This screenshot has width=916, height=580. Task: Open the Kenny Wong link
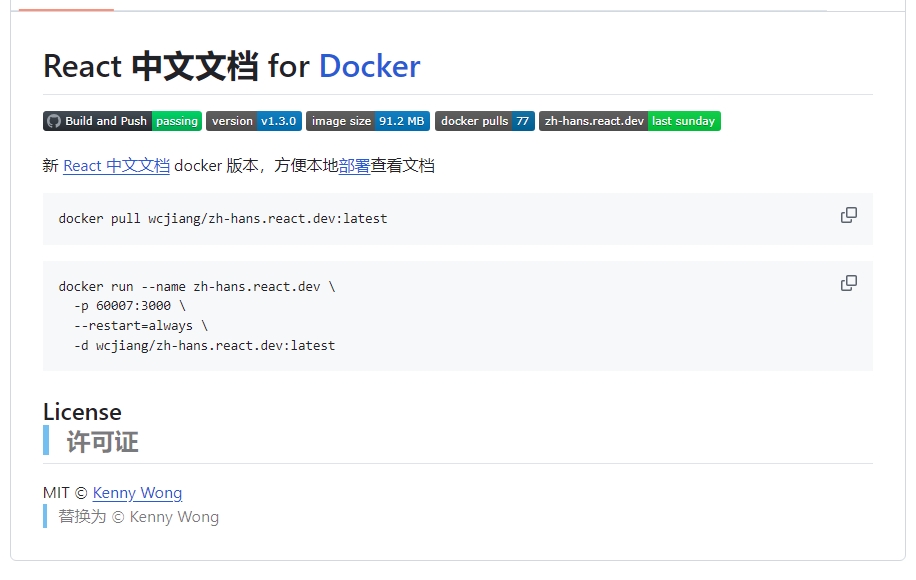pyautogui.click(x=137, y=493)
